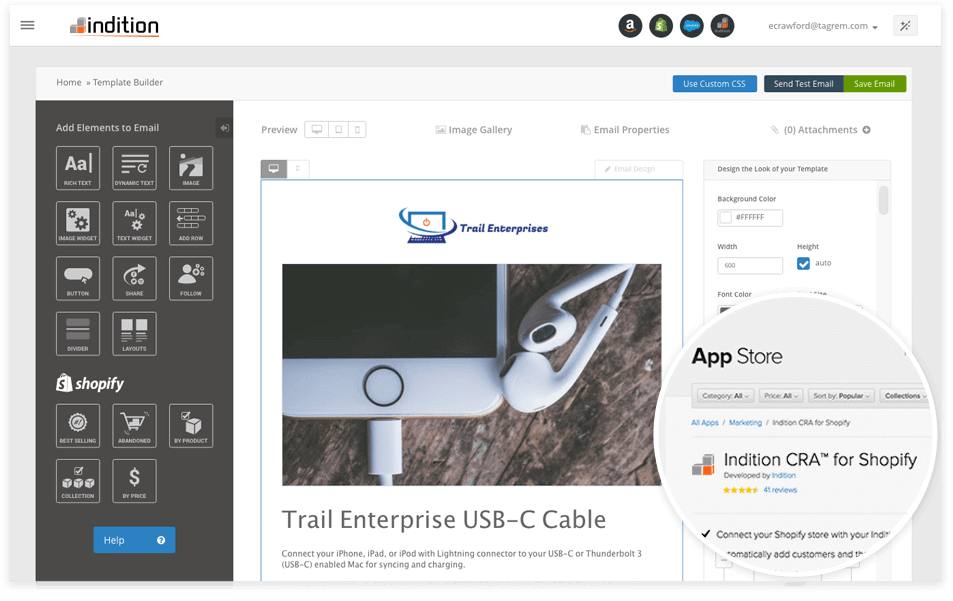Insert Shopify Abandoned cart block
This screenshot has height=601, width=953.
(134, 425)
